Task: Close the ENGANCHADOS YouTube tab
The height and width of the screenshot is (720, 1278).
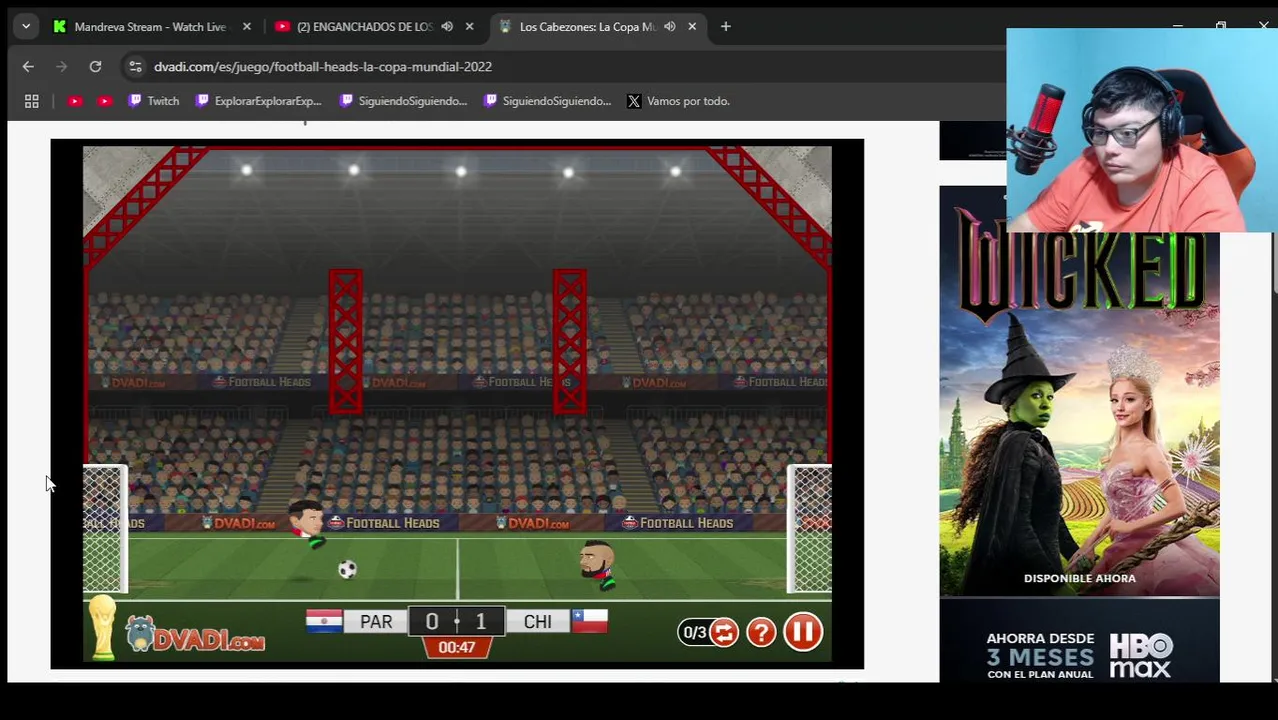Action: click(x=469, y=27)
